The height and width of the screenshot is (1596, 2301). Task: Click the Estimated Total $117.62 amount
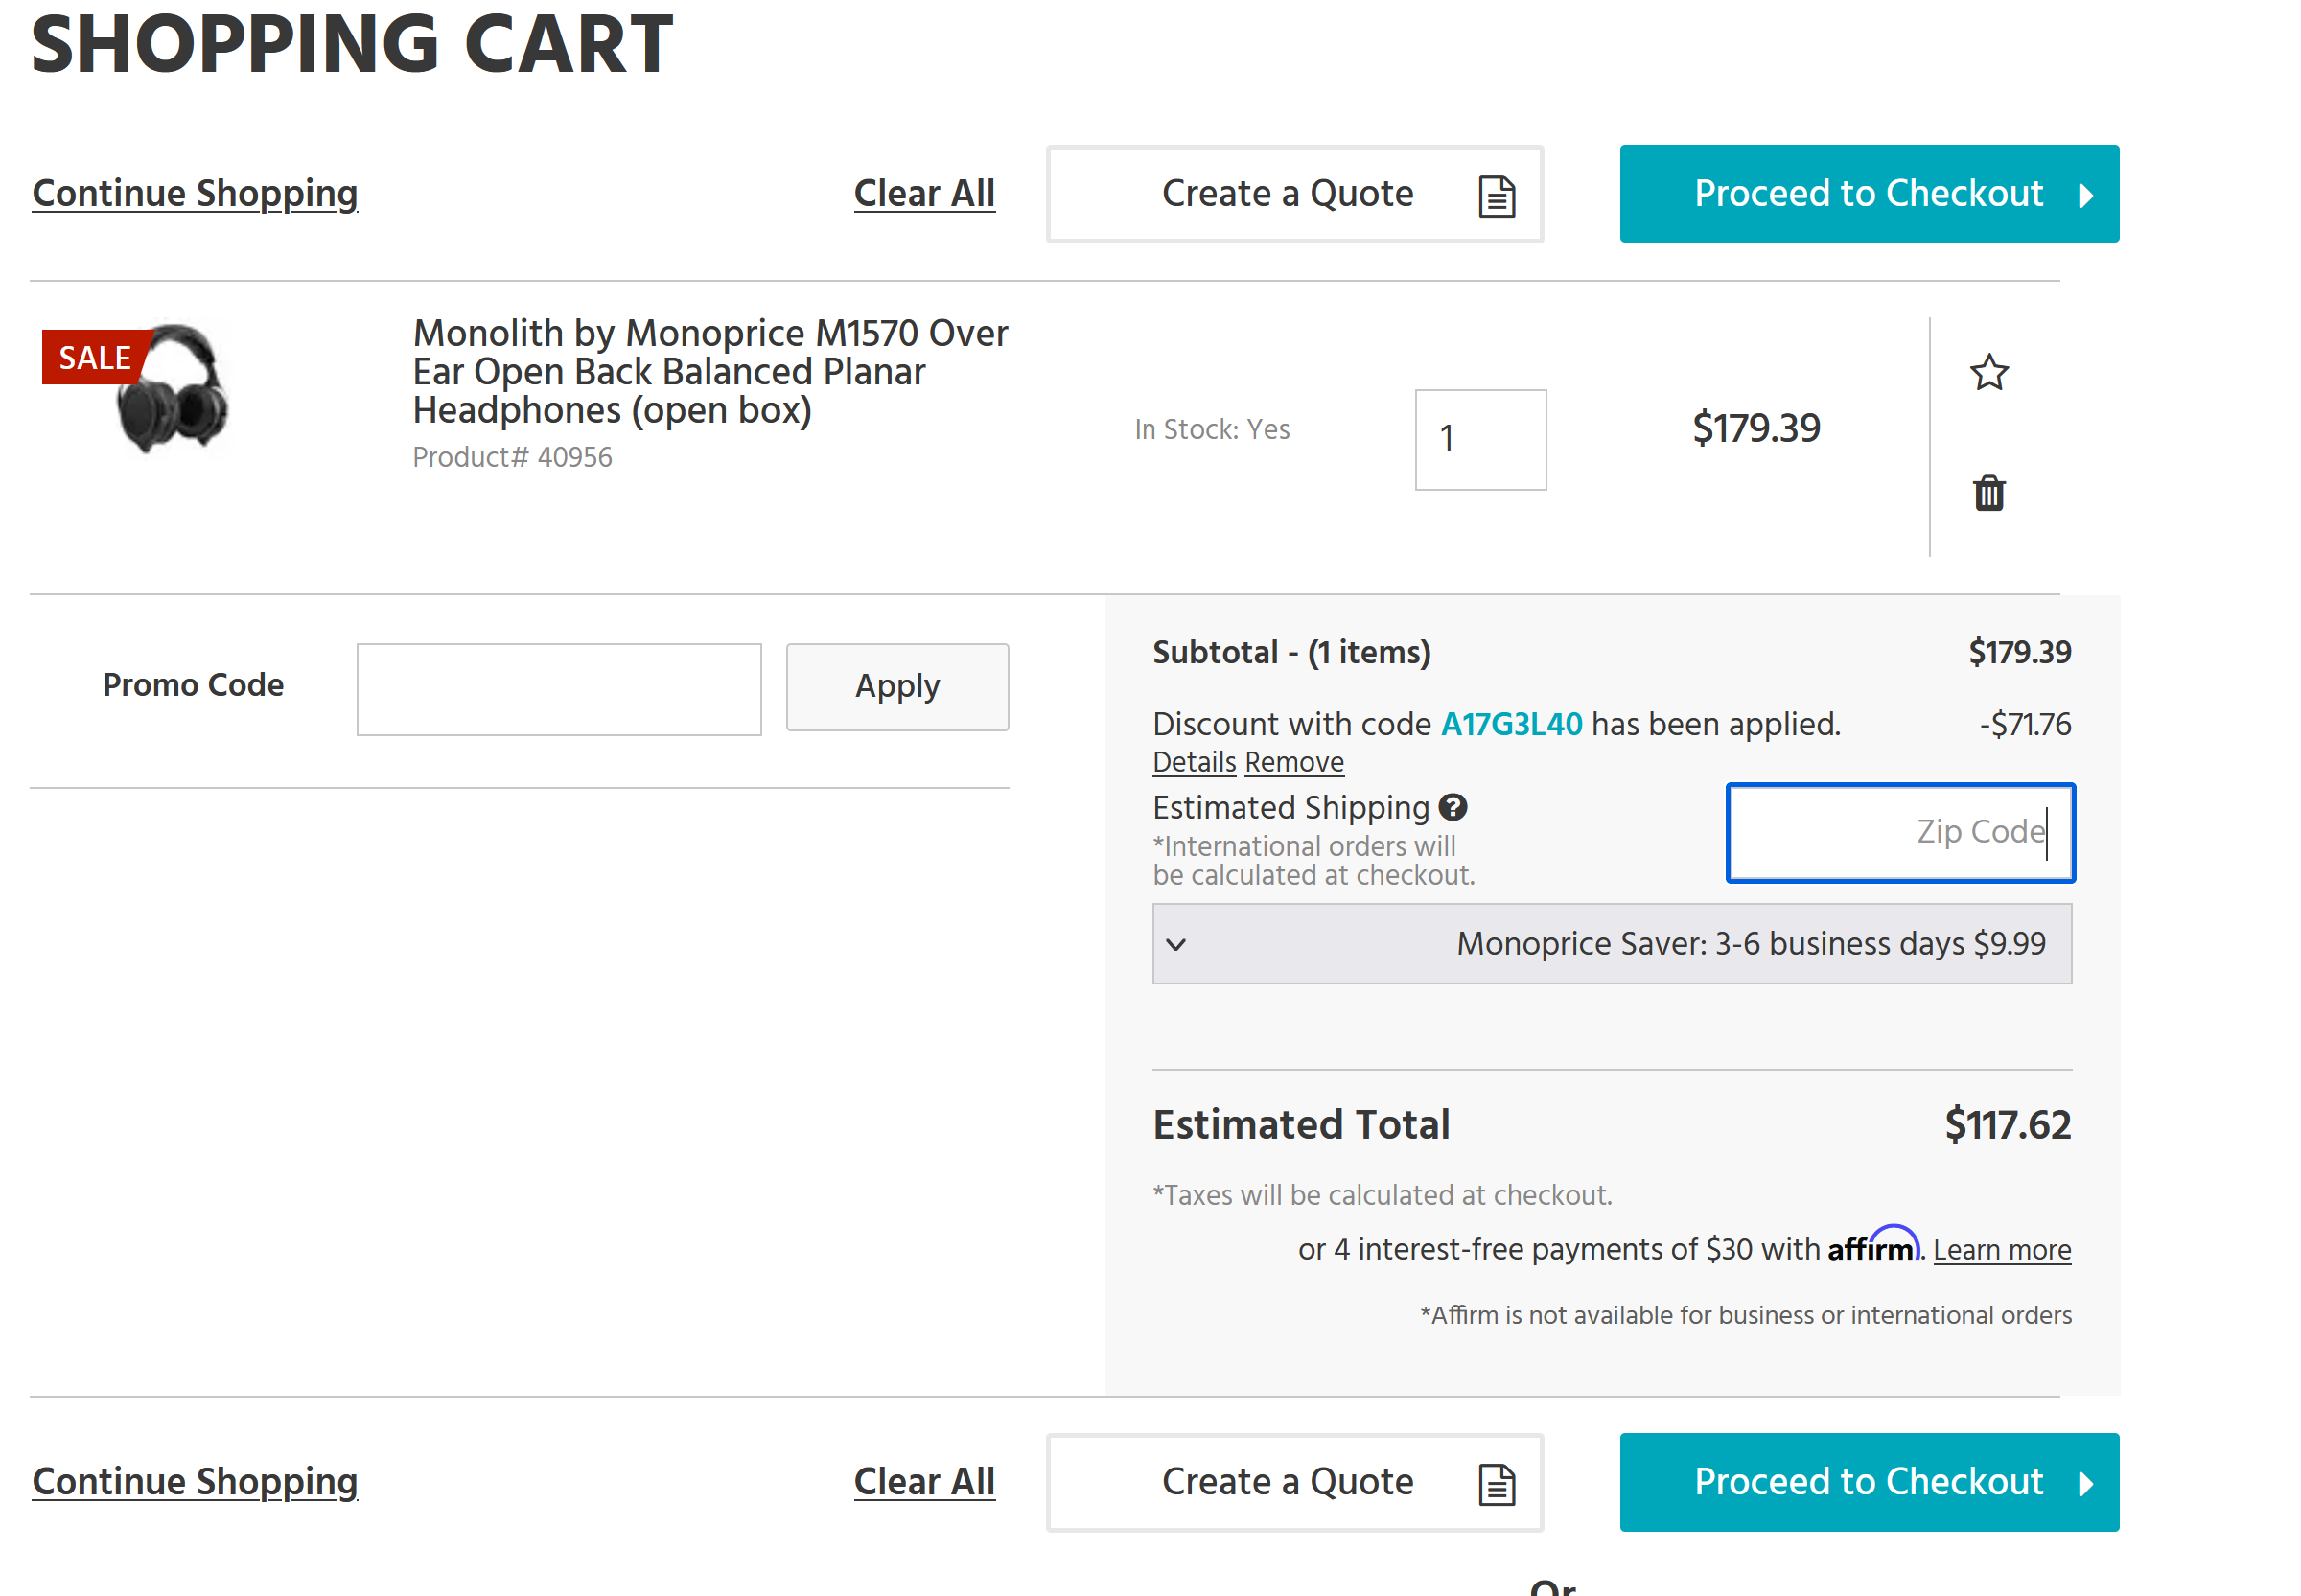coord(2007,1125)
